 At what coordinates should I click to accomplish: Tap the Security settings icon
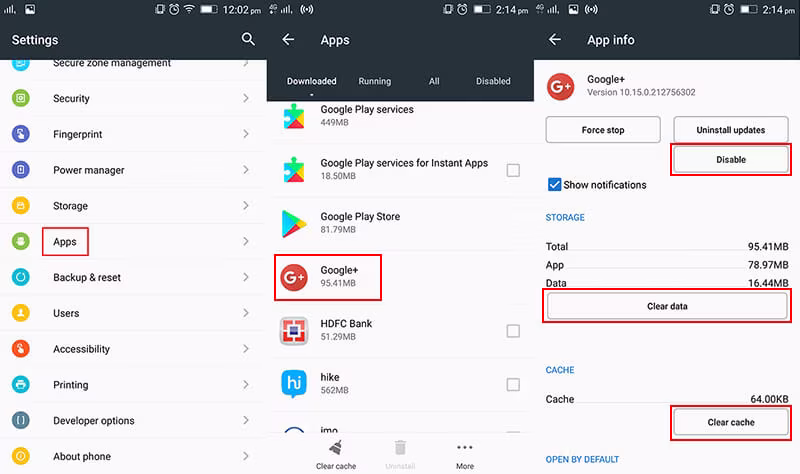pos(20,98)
